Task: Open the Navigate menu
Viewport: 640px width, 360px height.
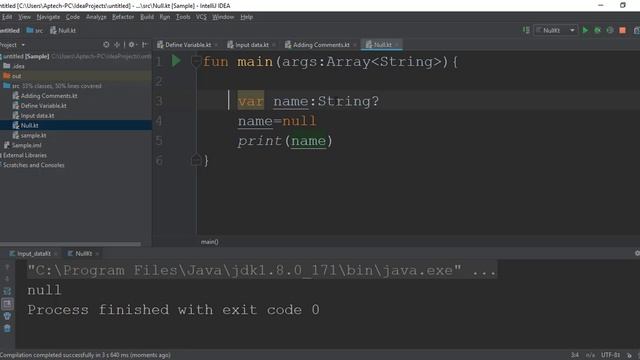Action: point(48,17)
